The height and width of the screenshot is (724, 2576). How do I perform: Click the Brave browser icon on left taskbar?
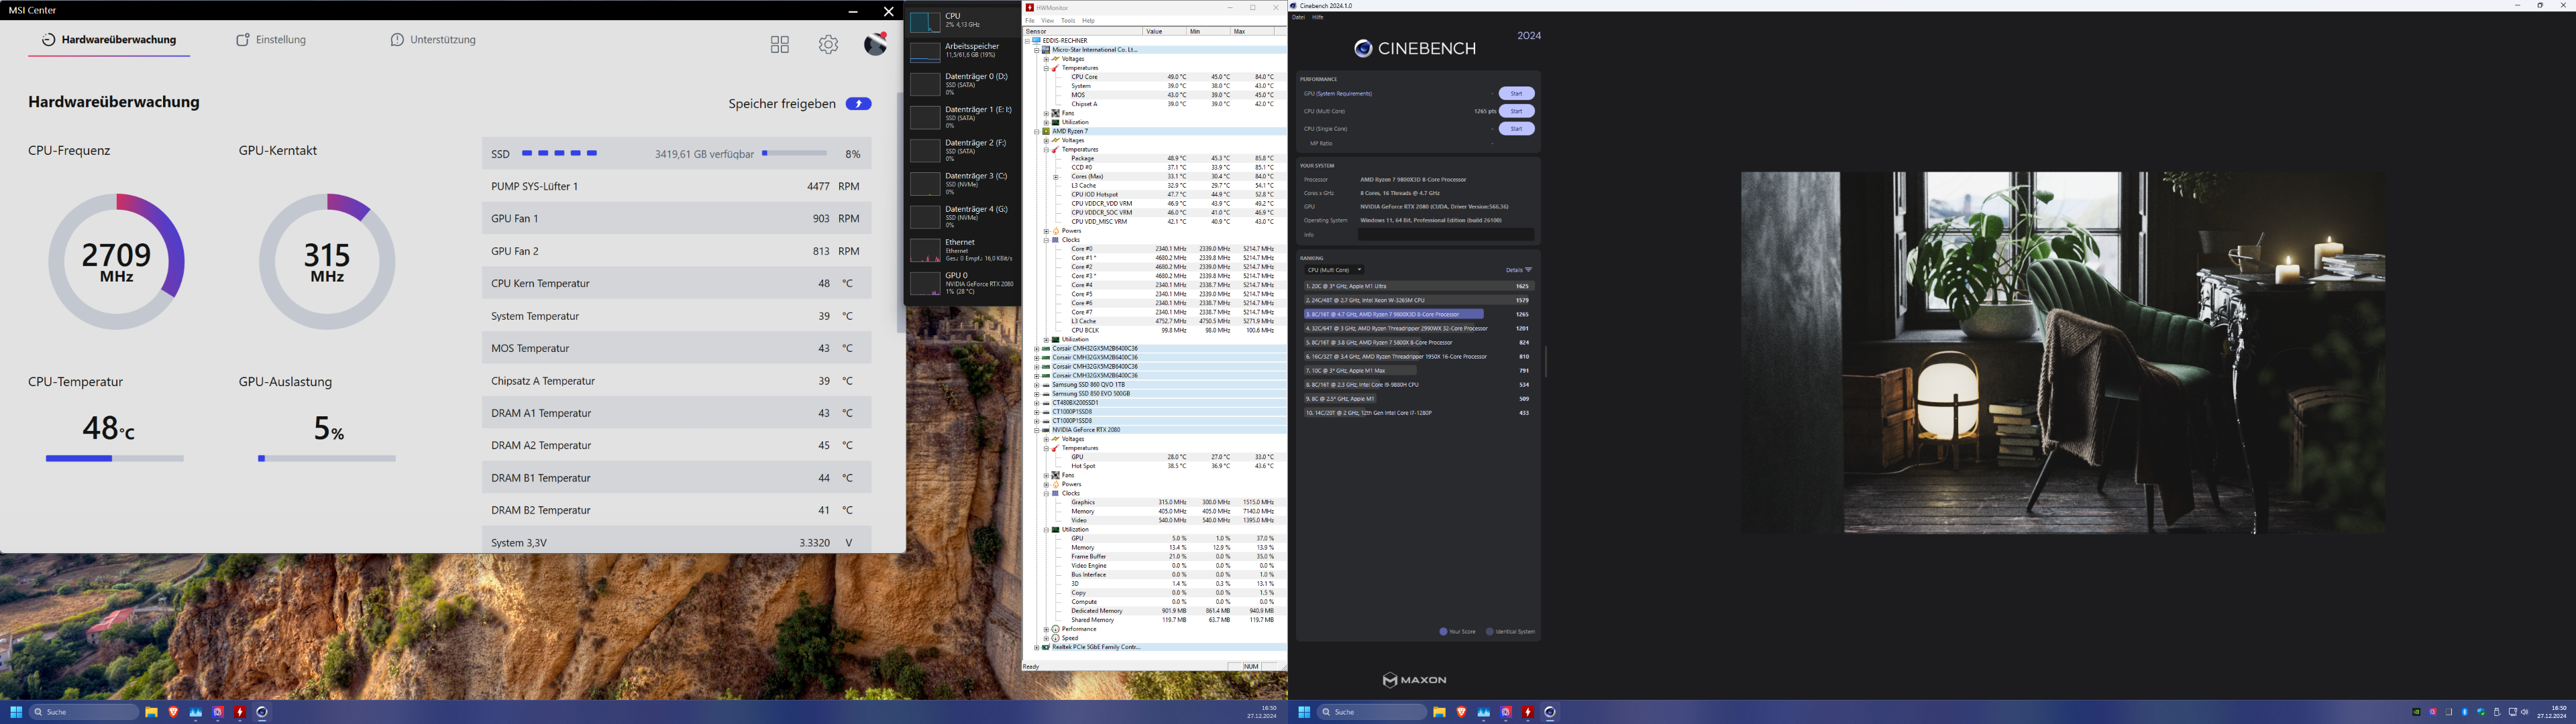coord(173,712)
